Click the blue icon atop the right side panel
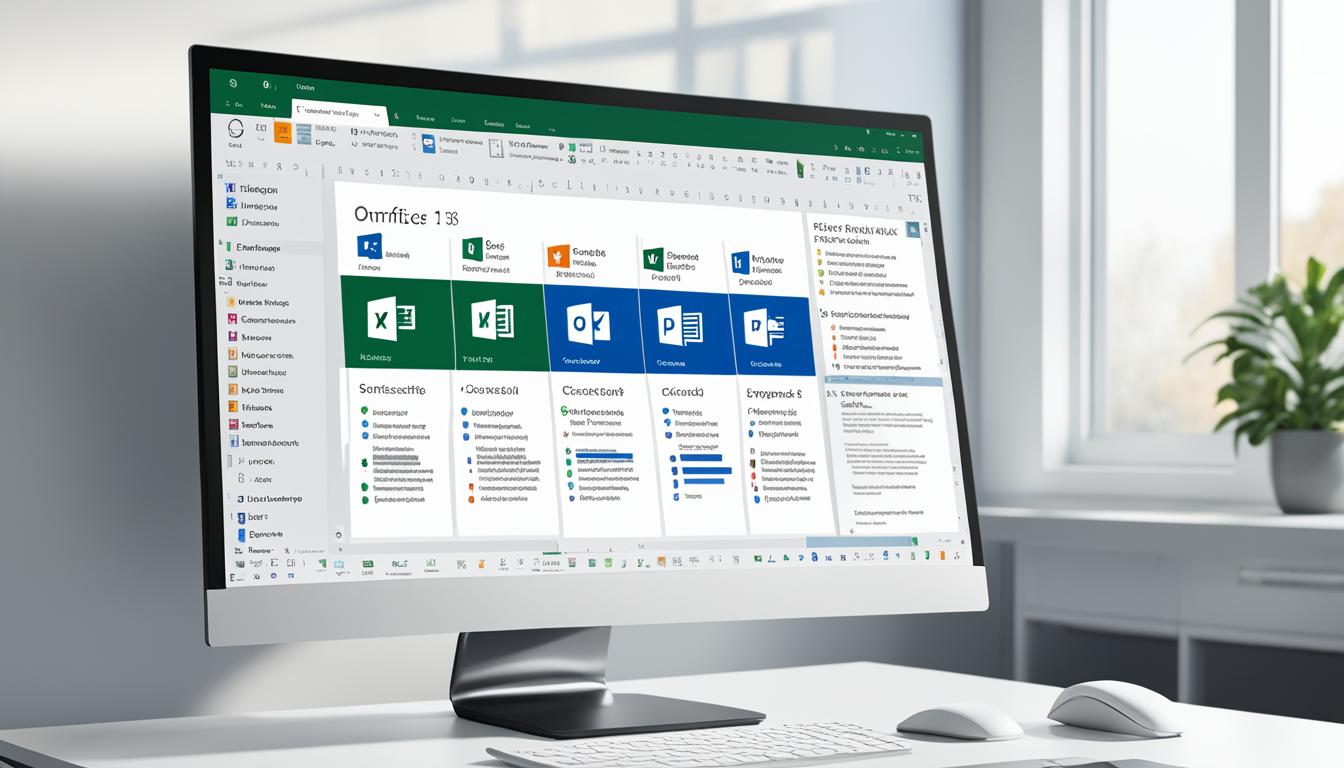 [x=912, y=229]
